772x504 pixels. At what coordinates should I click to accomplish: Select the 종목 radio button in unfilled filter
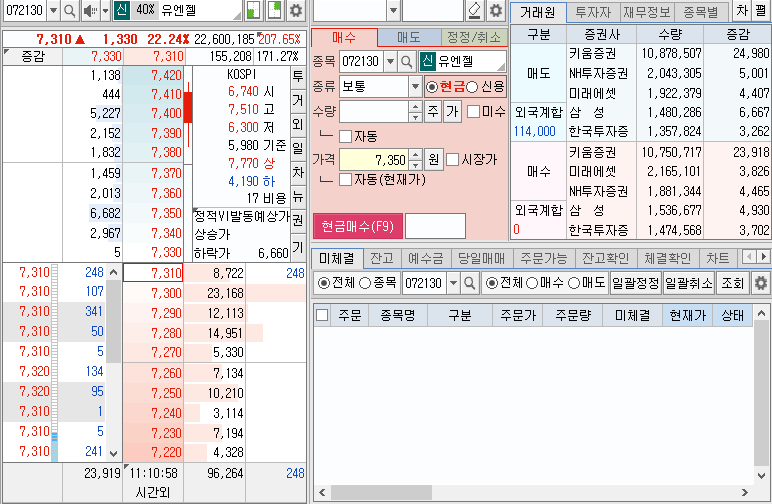(x=365, y=283)
